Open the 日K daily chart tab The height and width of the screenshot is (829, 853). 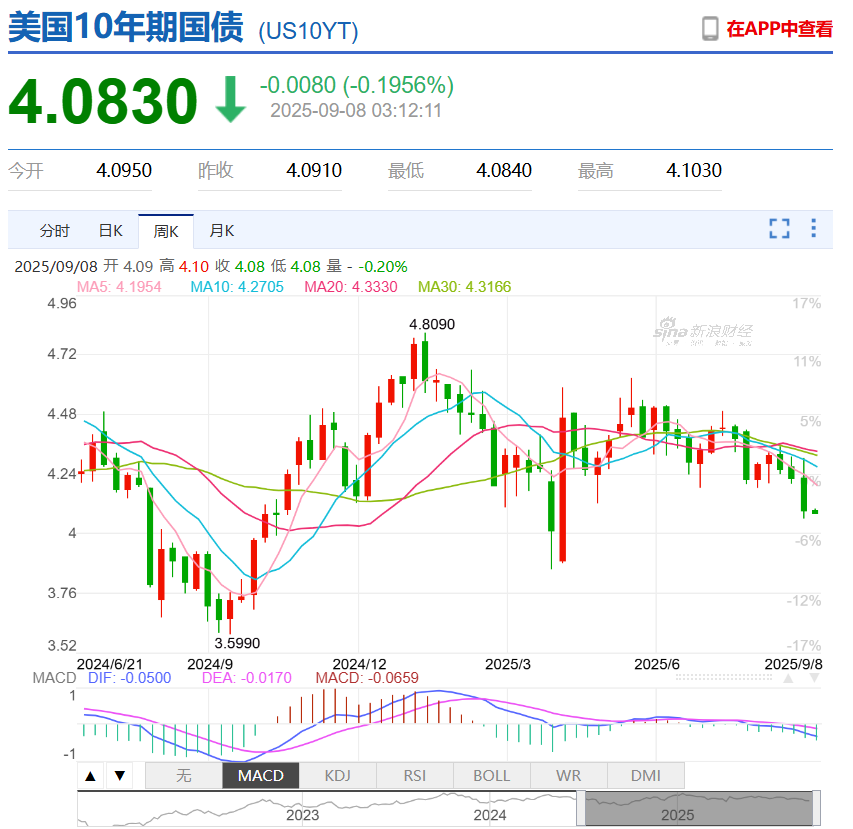point(110,231)
